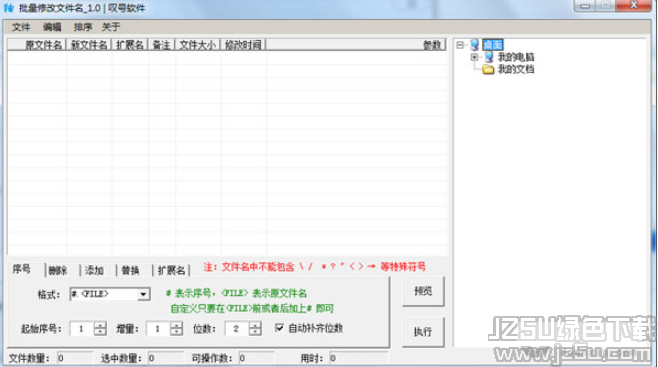Click the 修改时间 column header

coord(243,44)
